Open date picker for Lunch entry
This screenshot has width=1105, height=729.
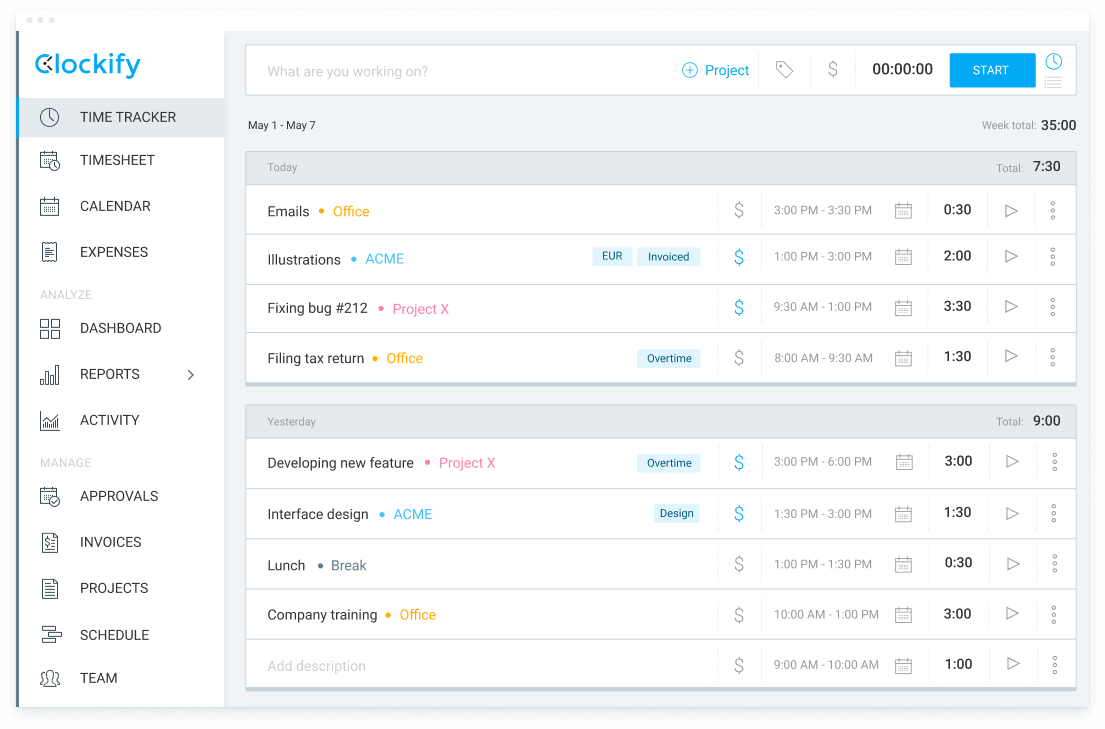click(x=903, y=564)
